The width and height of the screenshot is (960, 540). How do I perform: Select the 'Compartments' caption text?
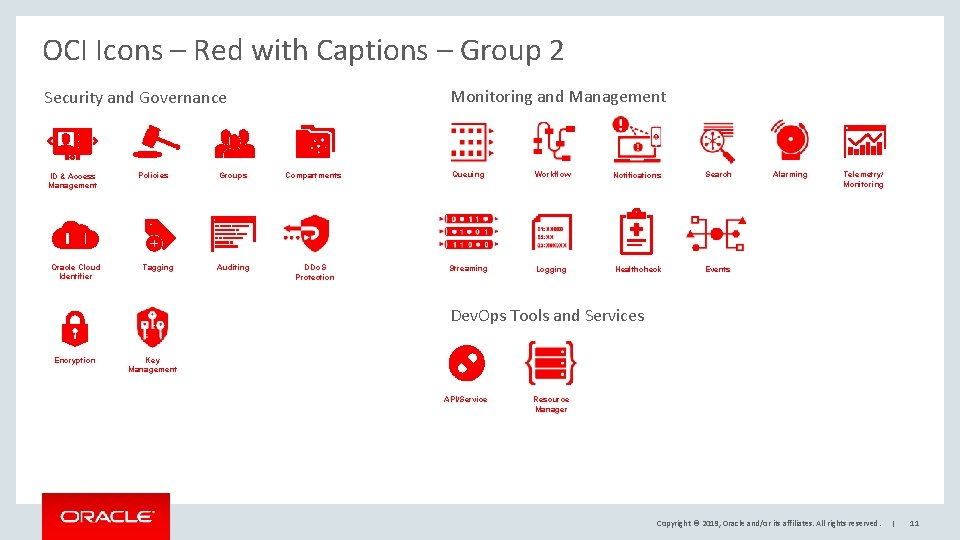click(313, 175)
